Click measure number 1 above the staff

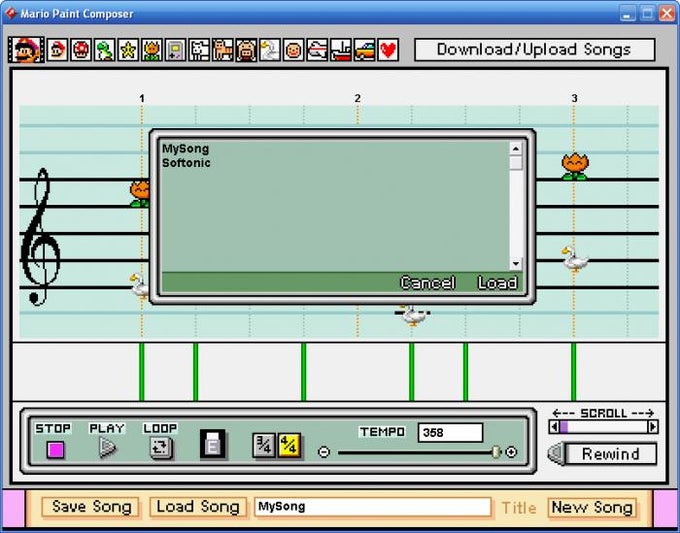[x=142, y=98]
